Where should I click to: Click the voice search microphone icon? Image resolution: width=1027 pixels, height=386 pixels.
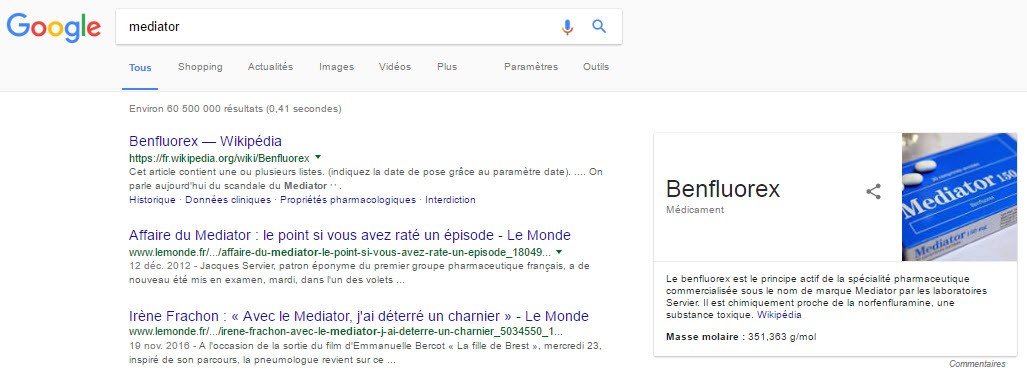point(567,27)
